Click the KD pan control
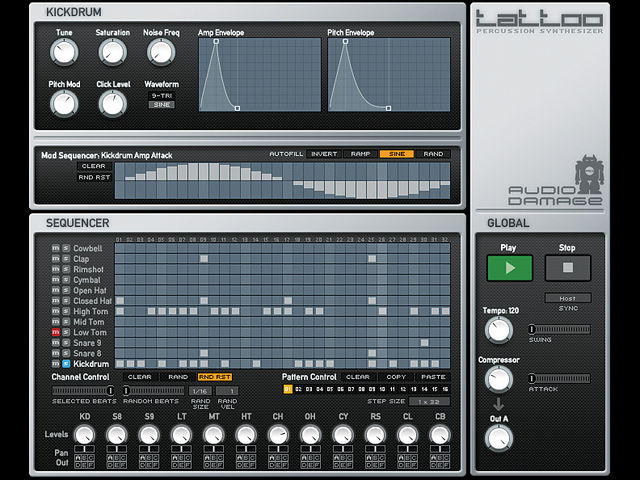640x480 pixels. pos(84,449)
